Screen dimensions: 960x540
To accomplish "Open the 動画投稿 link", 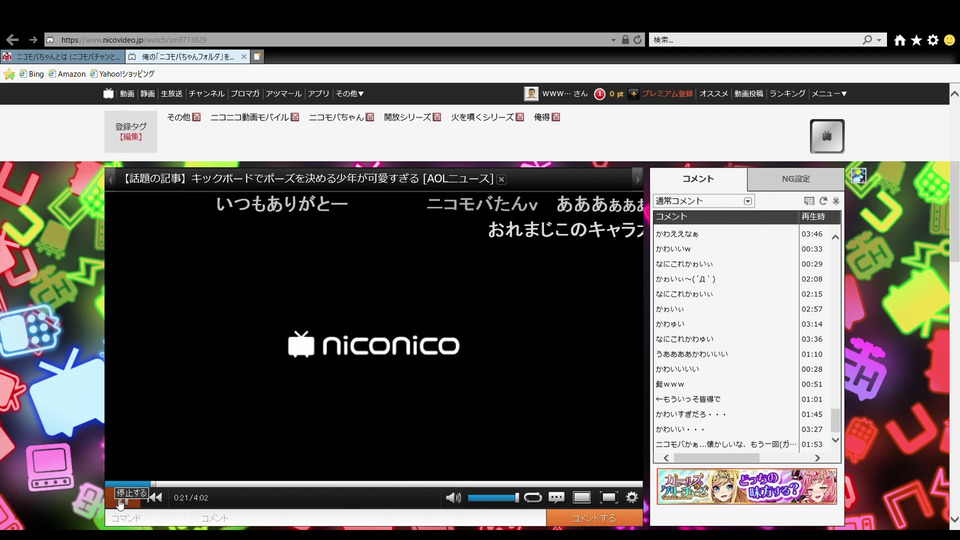I will (x=749, y=94).
